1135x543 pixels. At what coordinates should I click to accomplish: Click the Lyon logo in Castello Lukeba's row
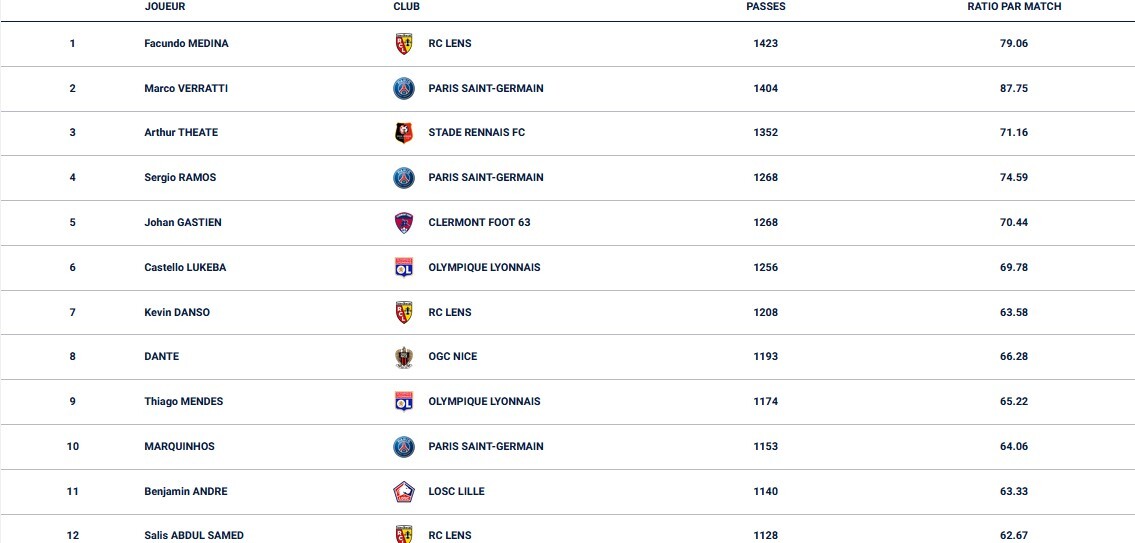pos(404,267)
